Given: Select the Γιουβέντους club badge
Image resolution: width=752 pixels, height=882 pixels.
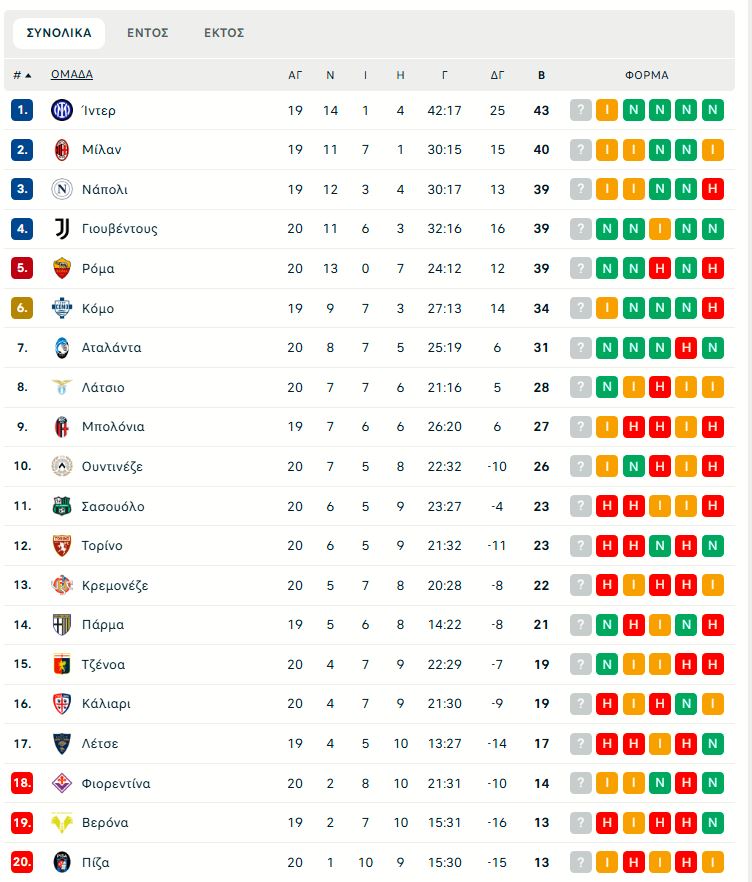Looking at the screenshot, I should coord(62,228).
